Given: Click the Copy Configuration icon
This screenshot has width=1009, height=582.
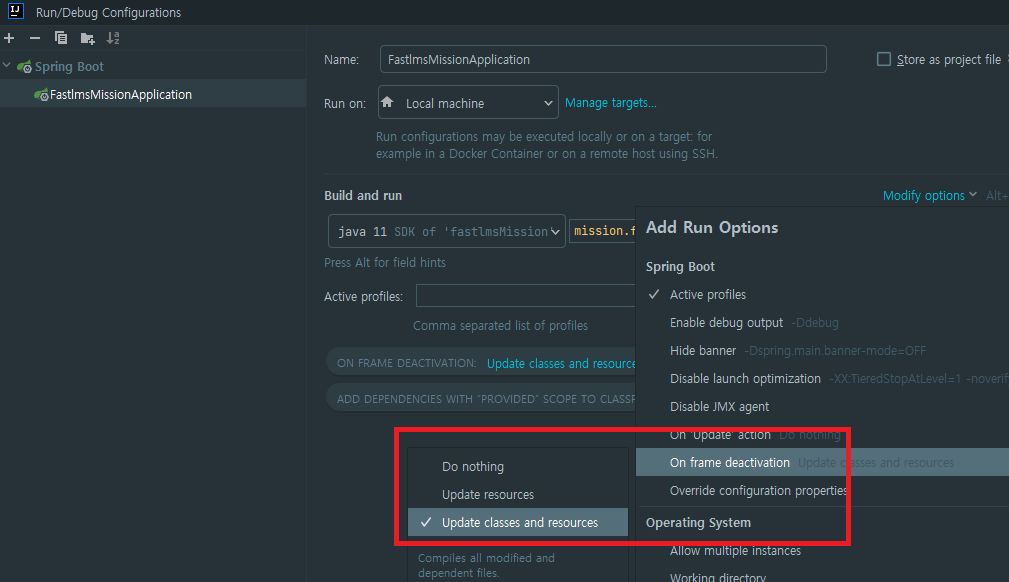Looking at the screenshot, I should [60, 38].
